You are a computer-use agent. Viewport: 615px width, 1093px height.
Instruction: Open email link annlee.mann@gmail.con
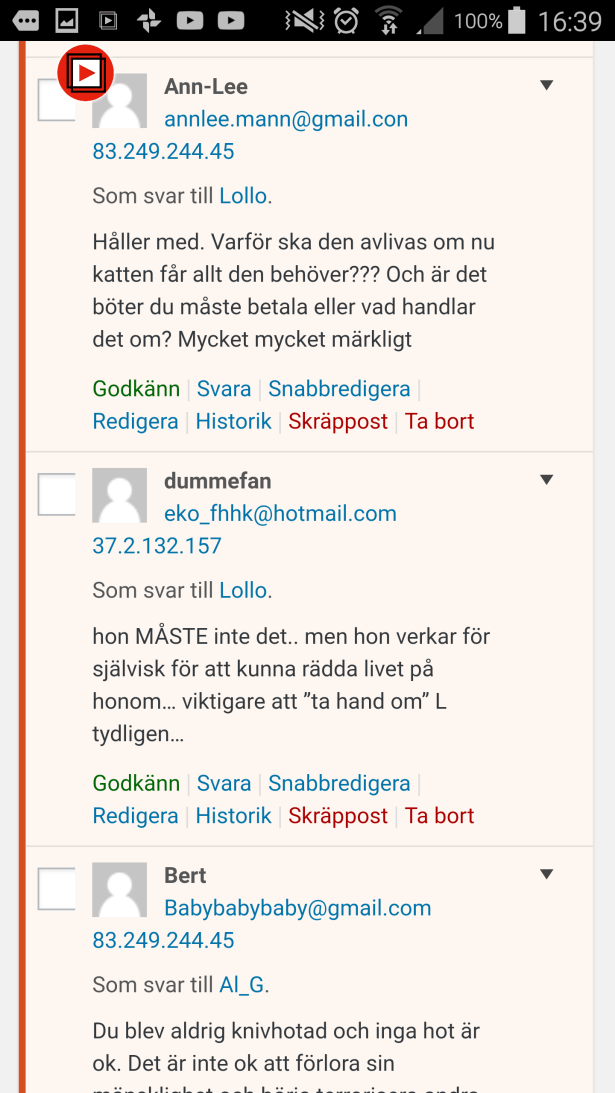tap(286, 120)
